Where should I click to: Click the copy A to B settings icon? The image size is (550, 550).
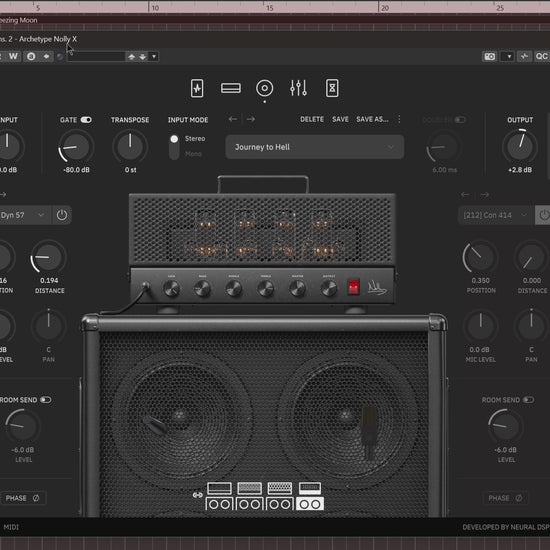(46, 56)
